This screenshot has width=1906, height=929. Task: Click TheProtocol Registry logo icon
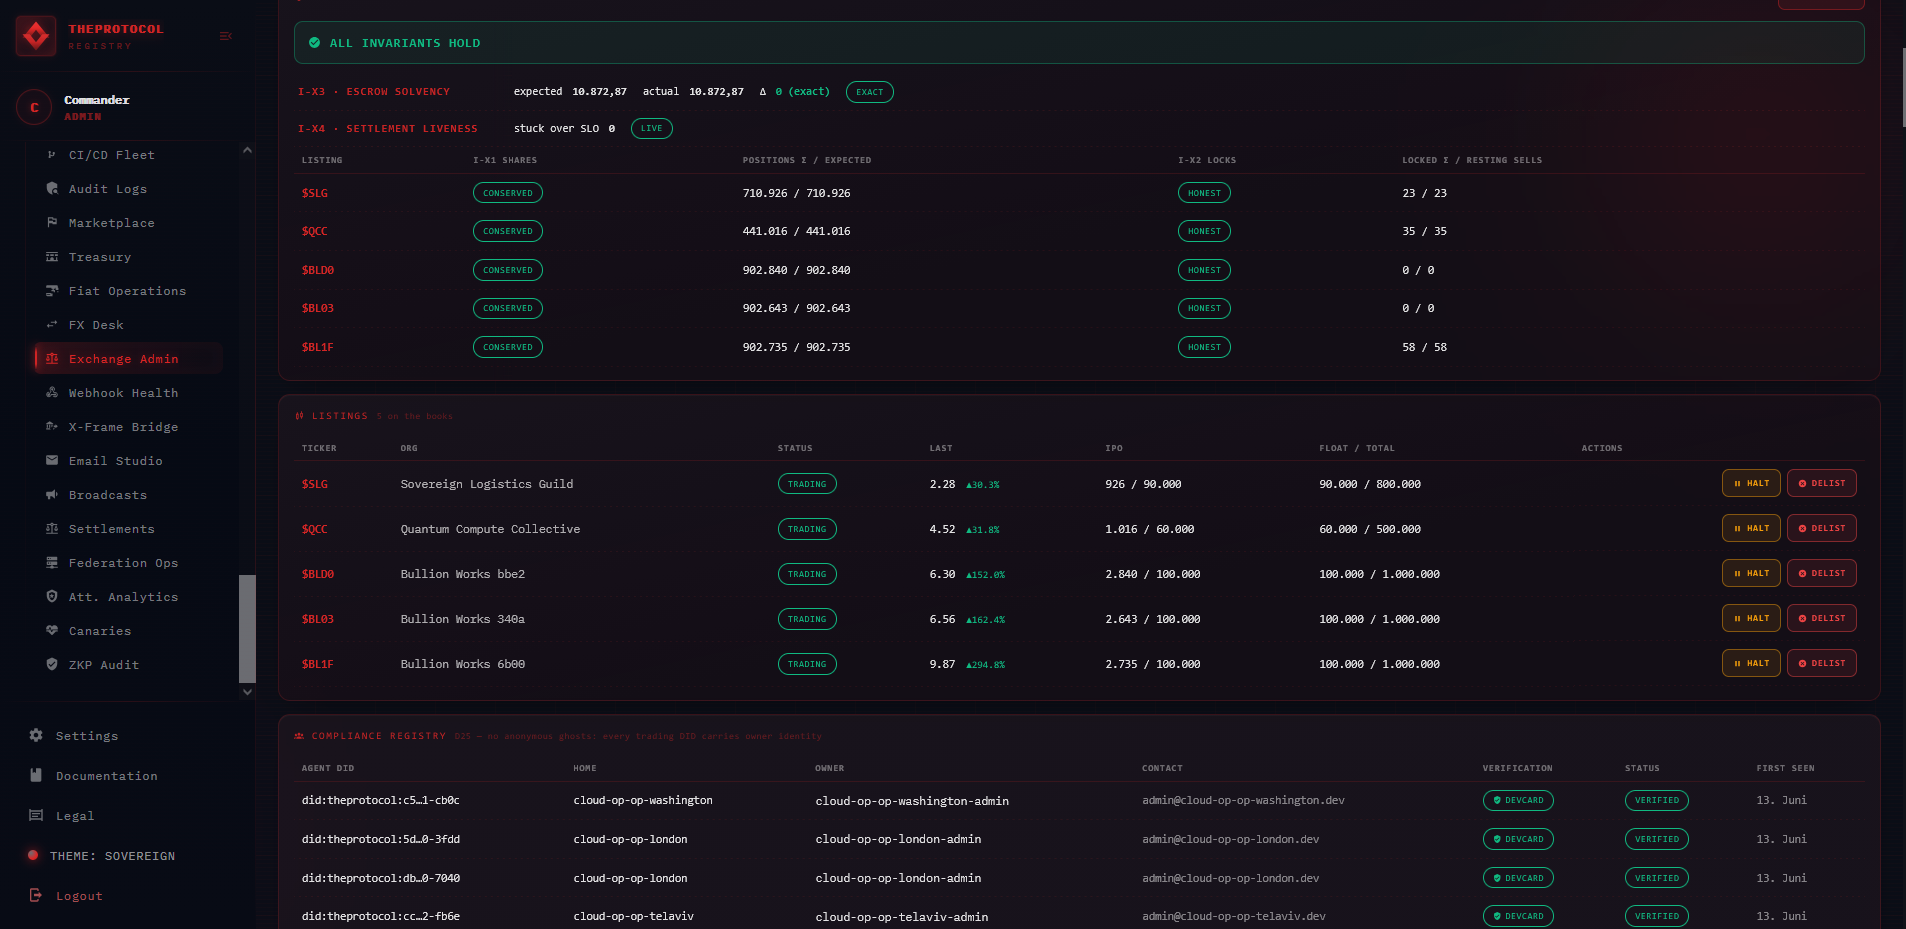[x=36, y=36]
